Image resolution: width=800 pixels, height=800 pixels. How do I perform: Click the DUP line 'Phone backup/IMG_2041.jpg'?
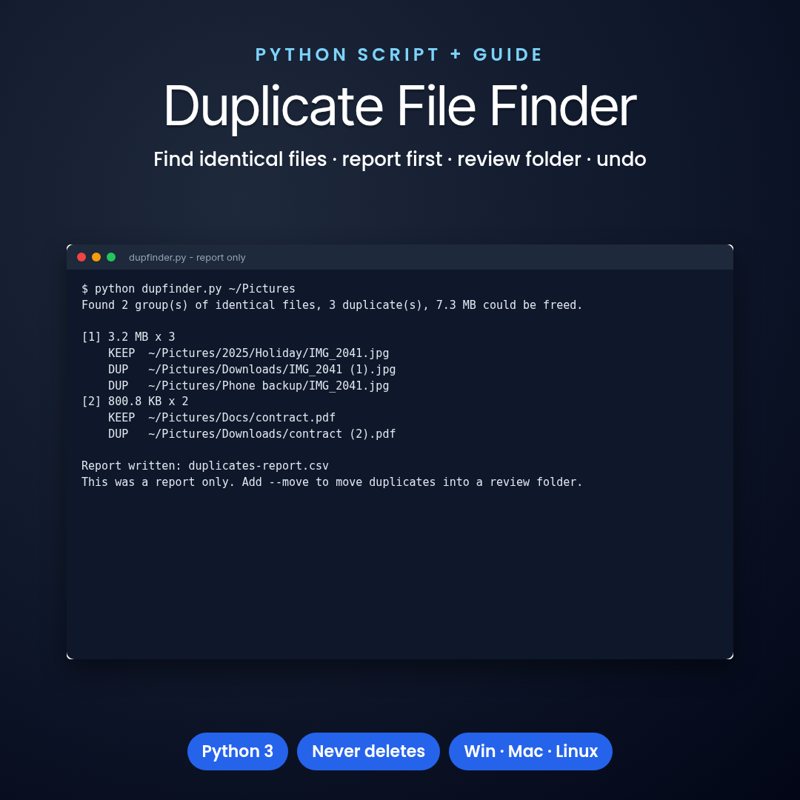tap(248, 386)
